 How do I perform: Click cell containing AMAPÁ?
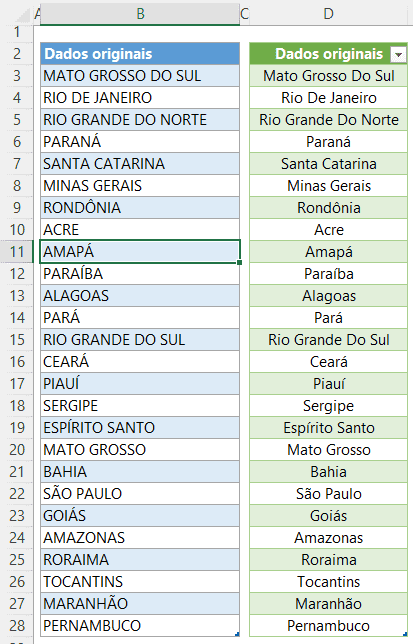coord(140,251)
